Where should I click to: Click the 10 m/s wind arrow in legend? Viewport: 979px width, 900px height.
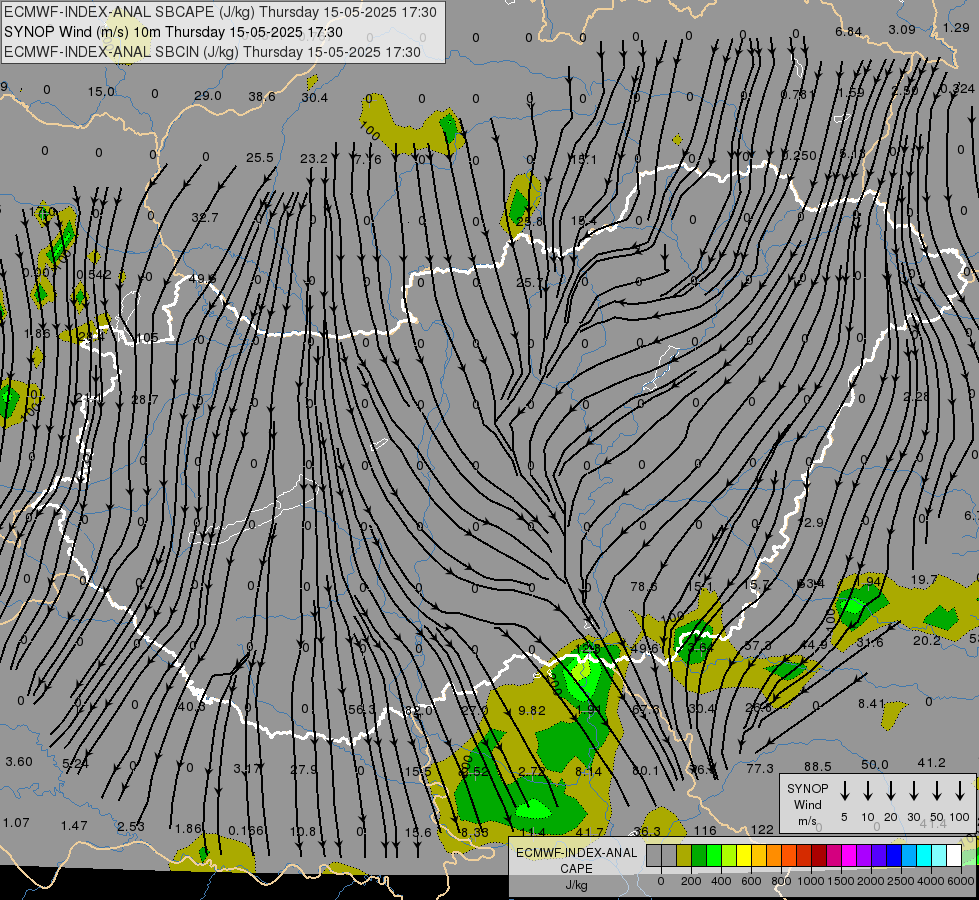pos(868,791)
